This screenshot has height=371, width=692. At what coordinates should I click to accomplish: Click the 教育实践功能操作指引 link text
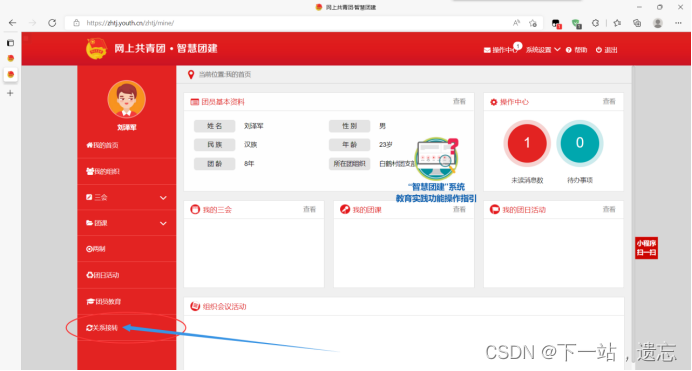(436, 198)
